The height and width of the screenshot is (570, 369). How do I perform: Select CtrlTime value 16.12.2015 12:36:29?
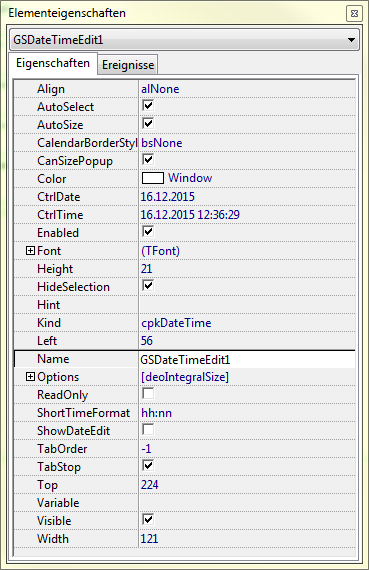point(190,214)
